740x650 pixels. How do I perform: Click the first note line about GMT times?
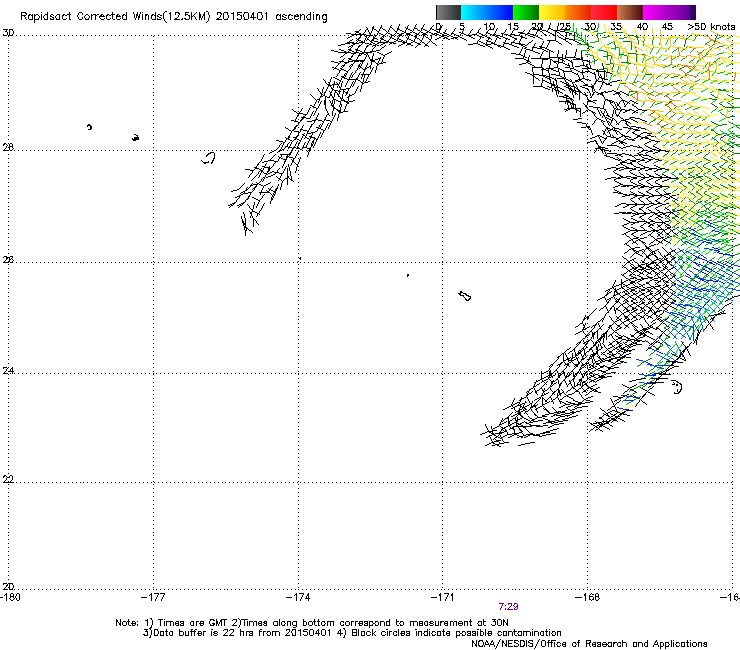coord(312,623)
